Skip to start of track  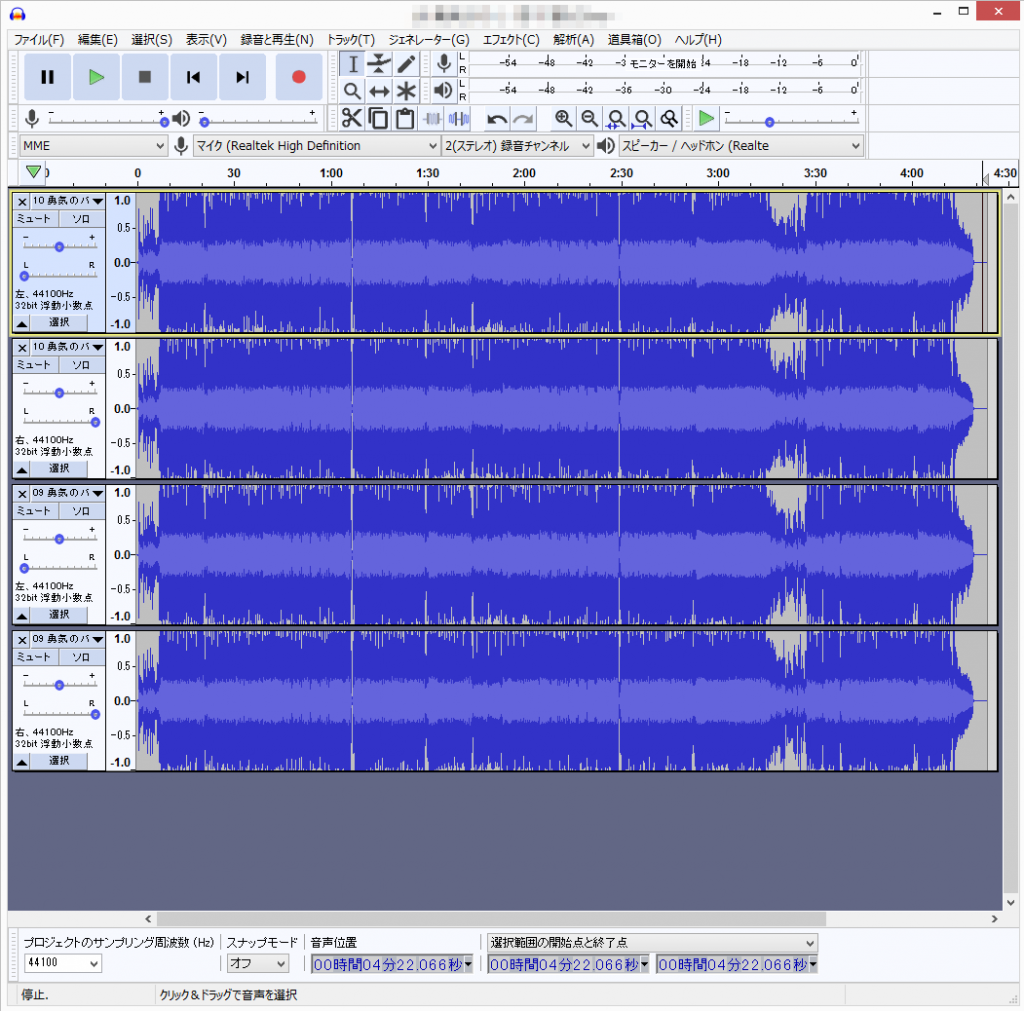[194, 77]
